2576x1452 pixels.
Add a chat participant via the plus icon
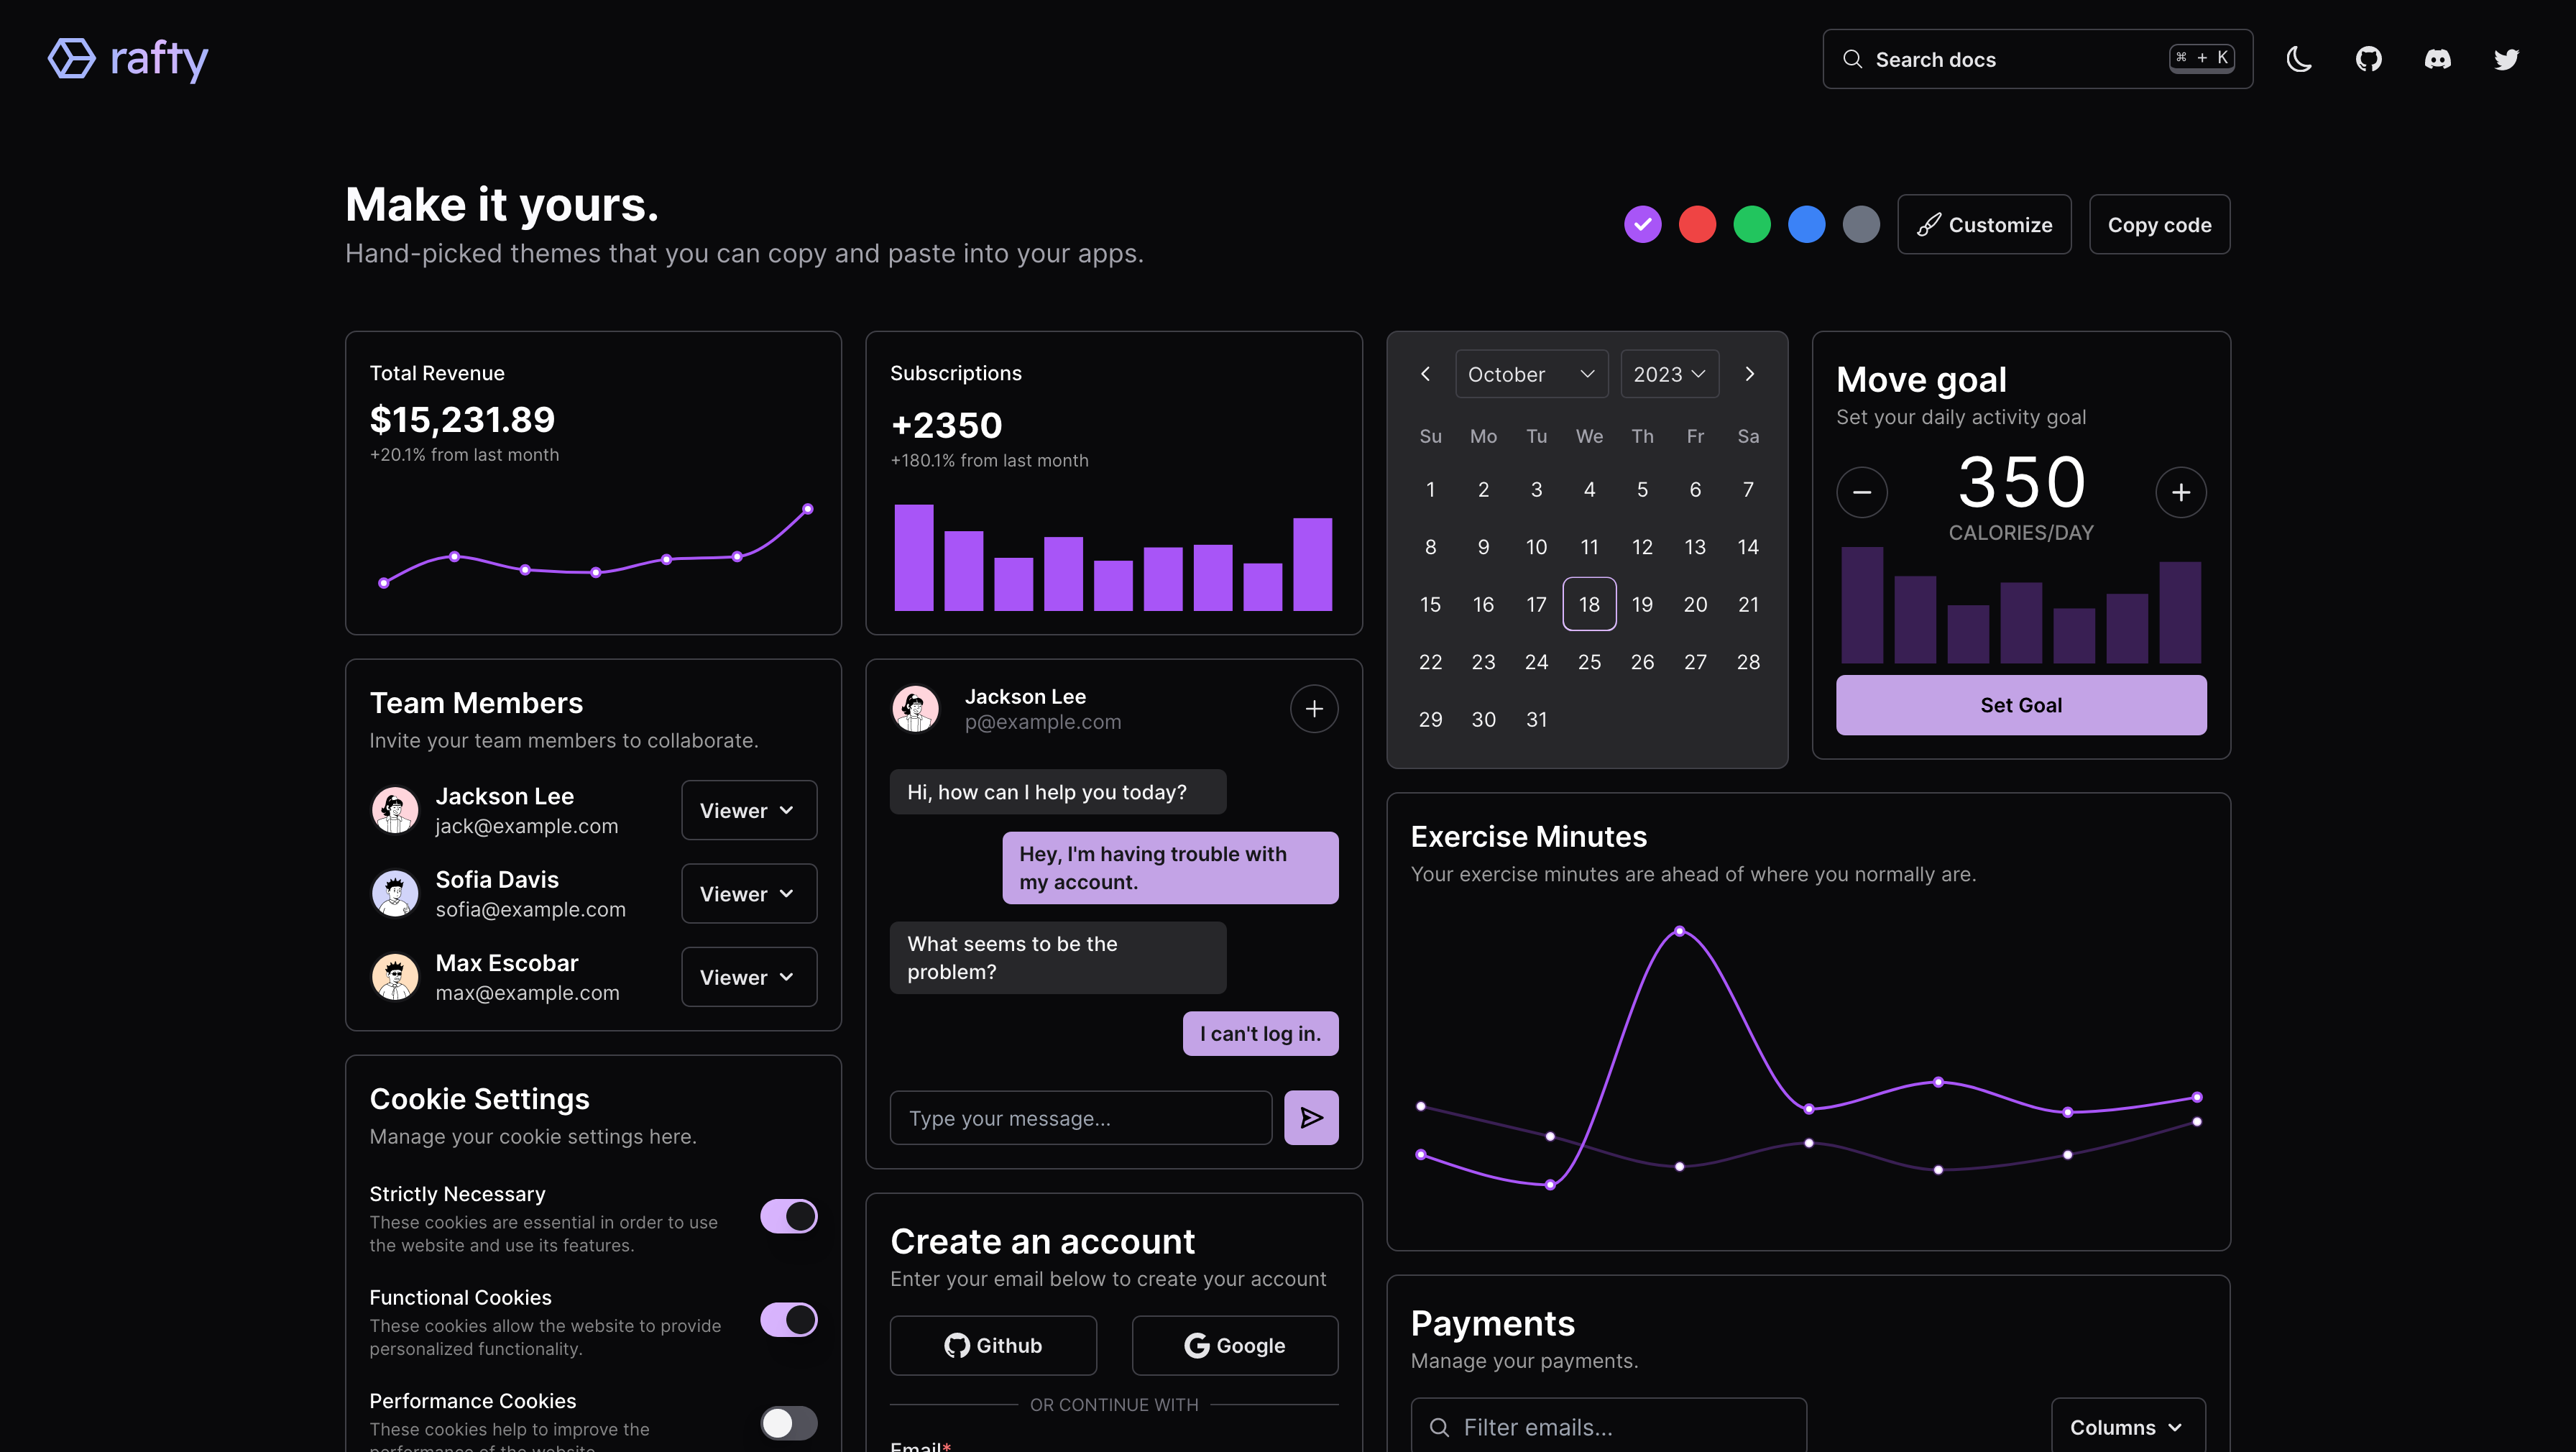[x=1313, y=708]
